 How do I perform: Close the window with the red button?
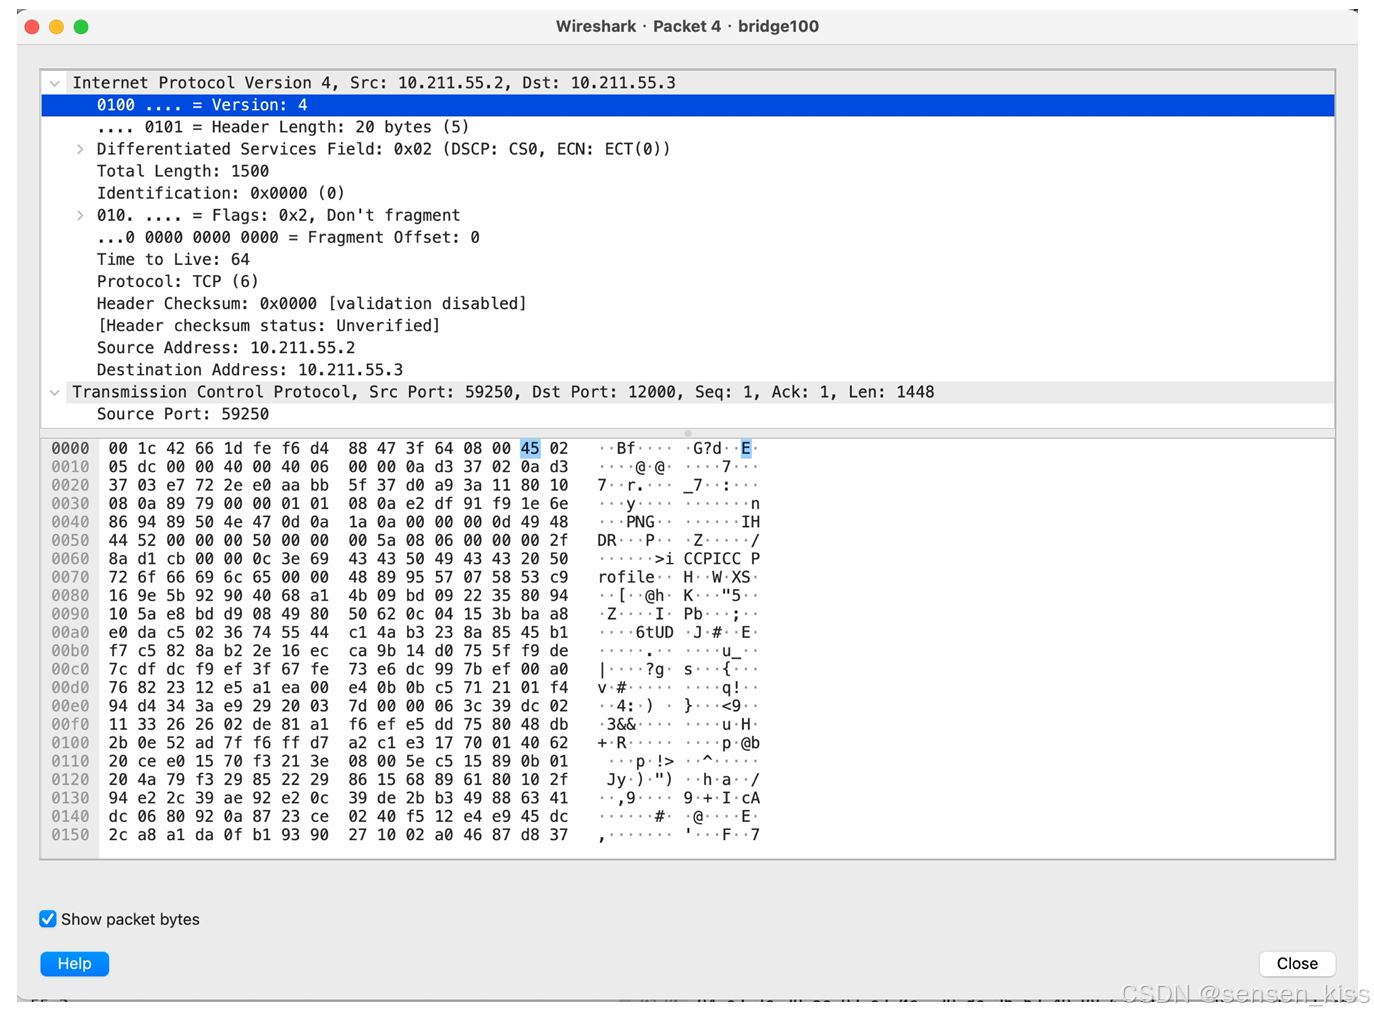coord(32,27)
